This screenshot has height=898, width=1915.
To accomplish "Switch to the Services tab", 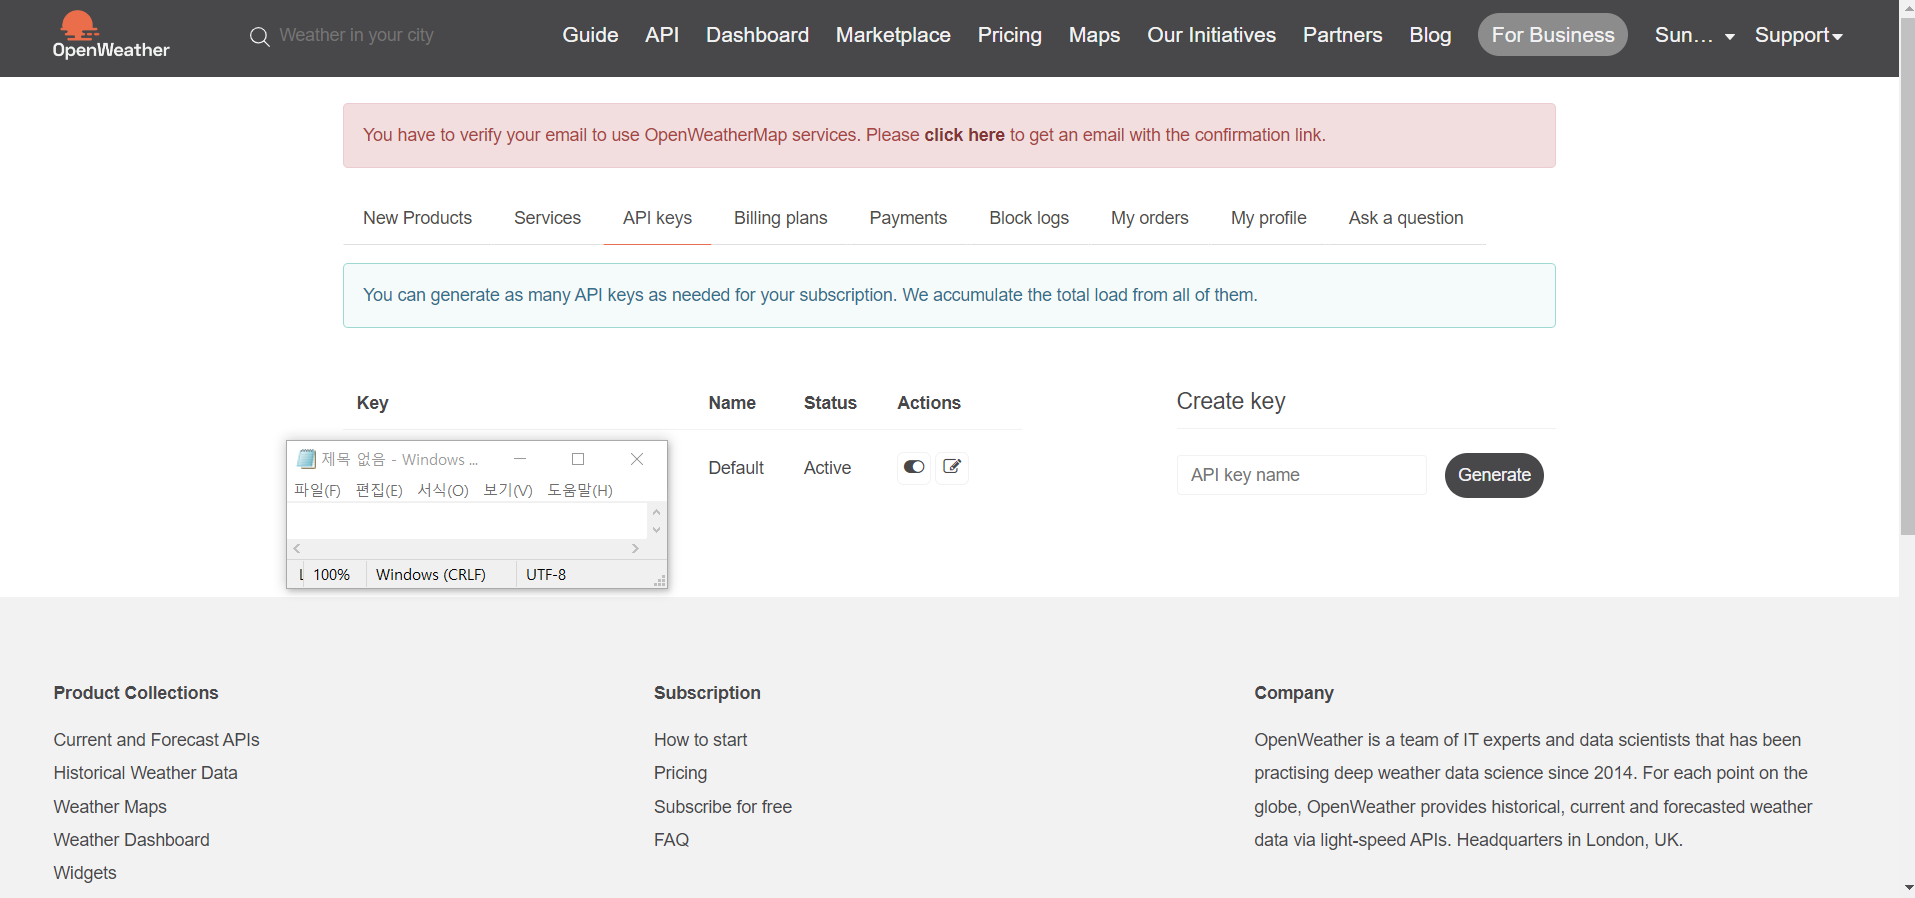I will point(547,218).
